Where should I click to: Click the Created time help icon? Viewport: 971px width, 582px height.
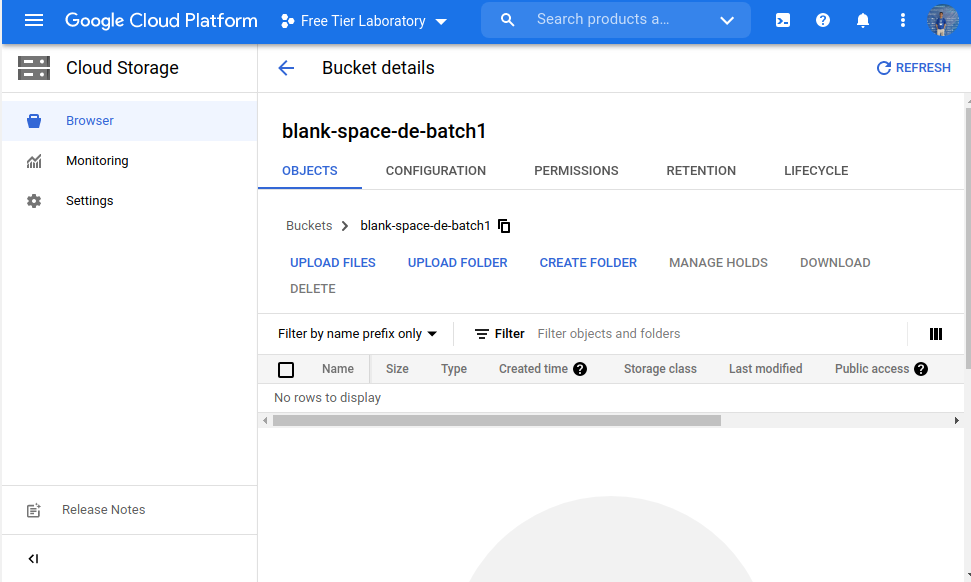pyautogui.click(x=580, y=369)
